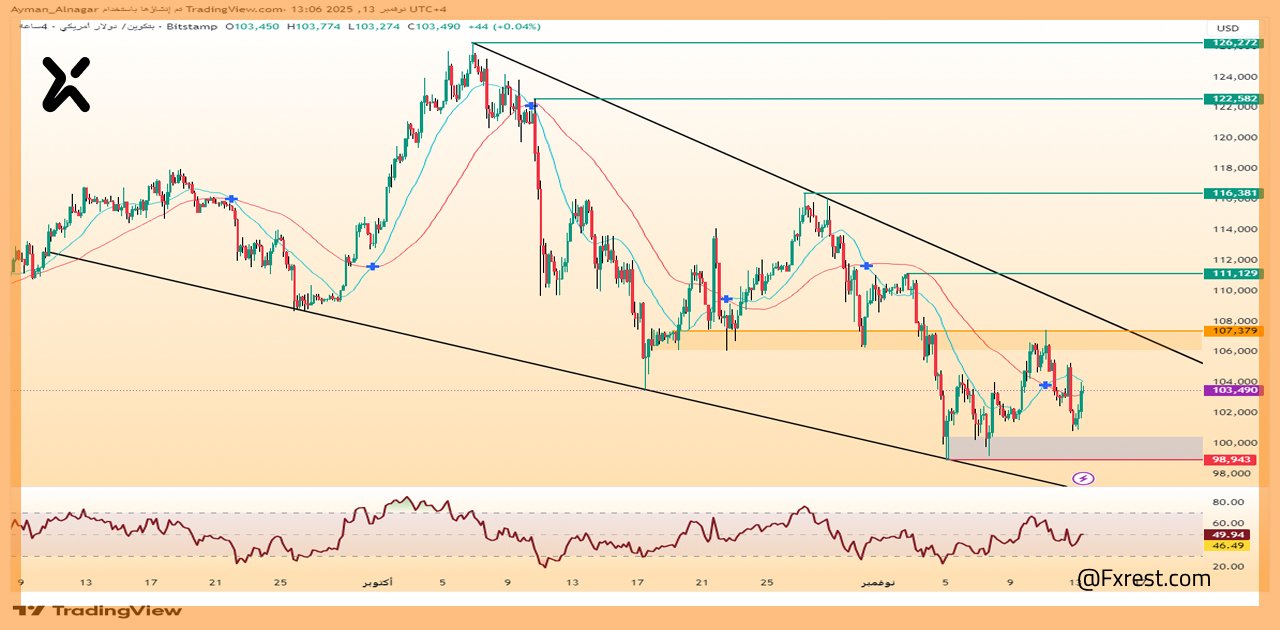Select the red 98,943 support price label
Screen dimensions: 1280x630
point(1233,459)
